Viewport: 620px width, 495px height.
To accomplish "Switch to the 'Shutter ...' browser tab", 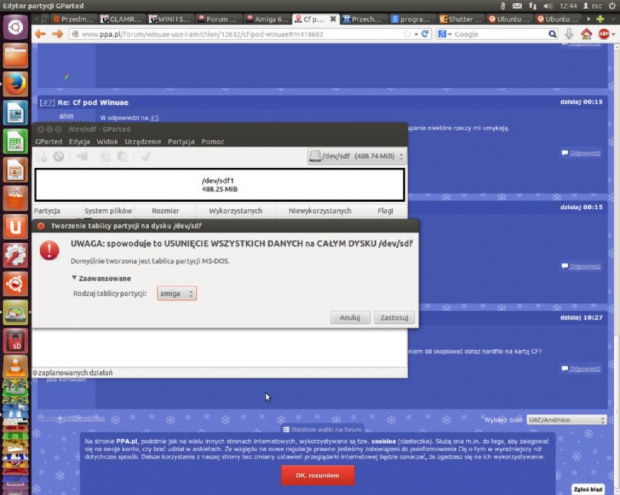I will 461,19.
